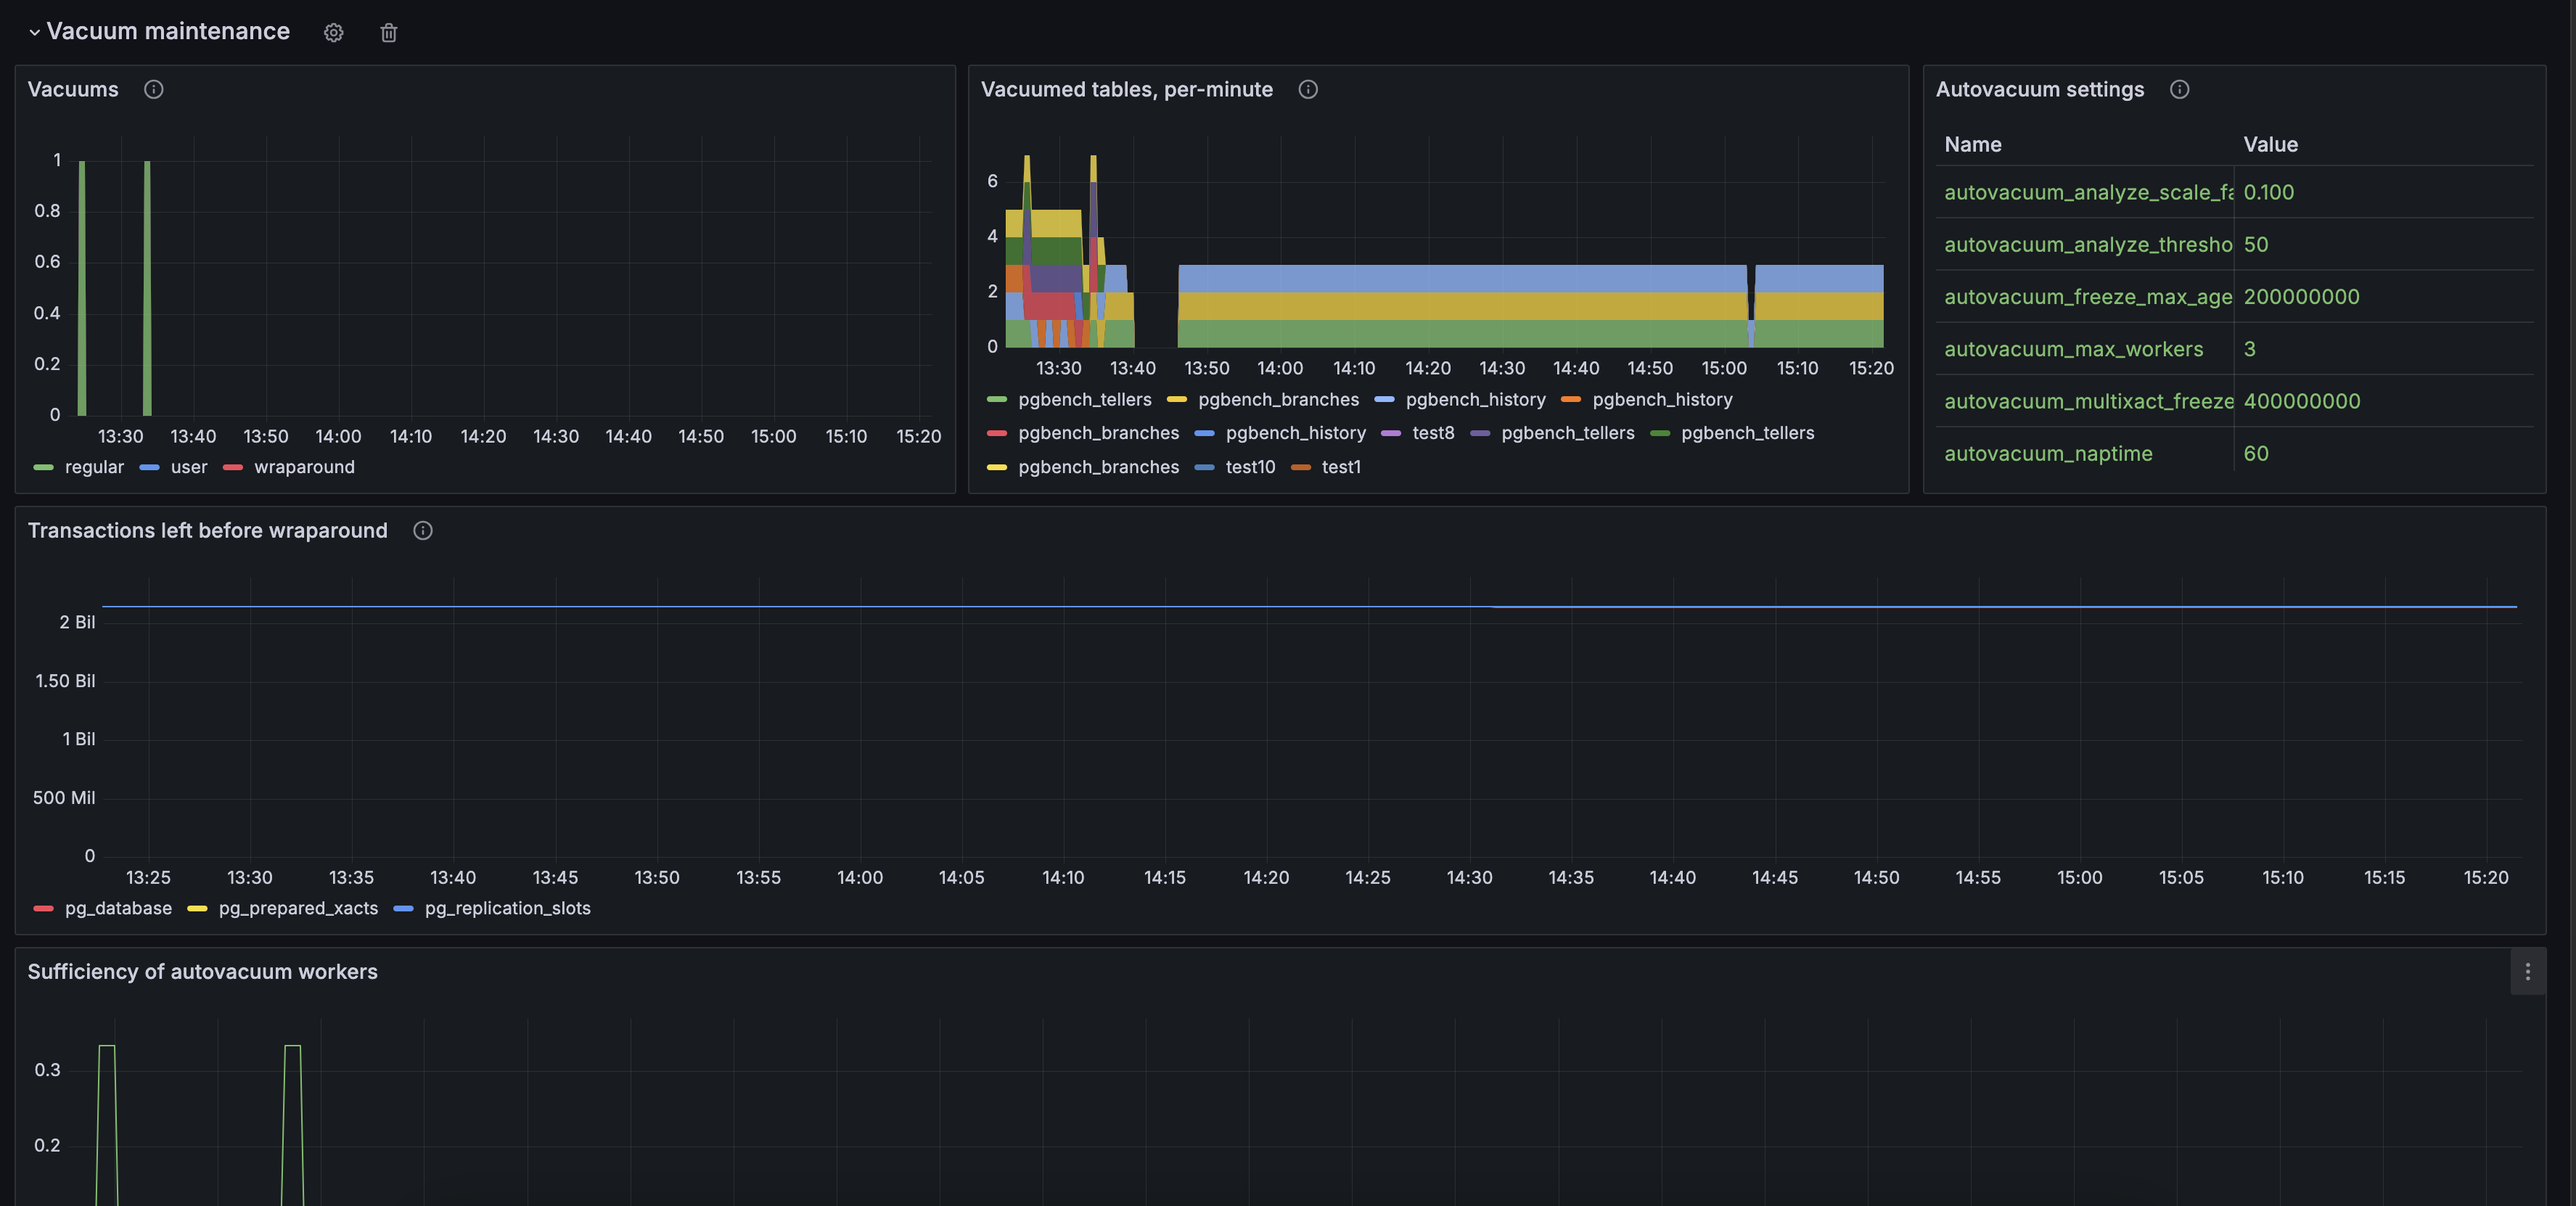Open Vacuum maintenance row settings gear

[x=333, y=33]
